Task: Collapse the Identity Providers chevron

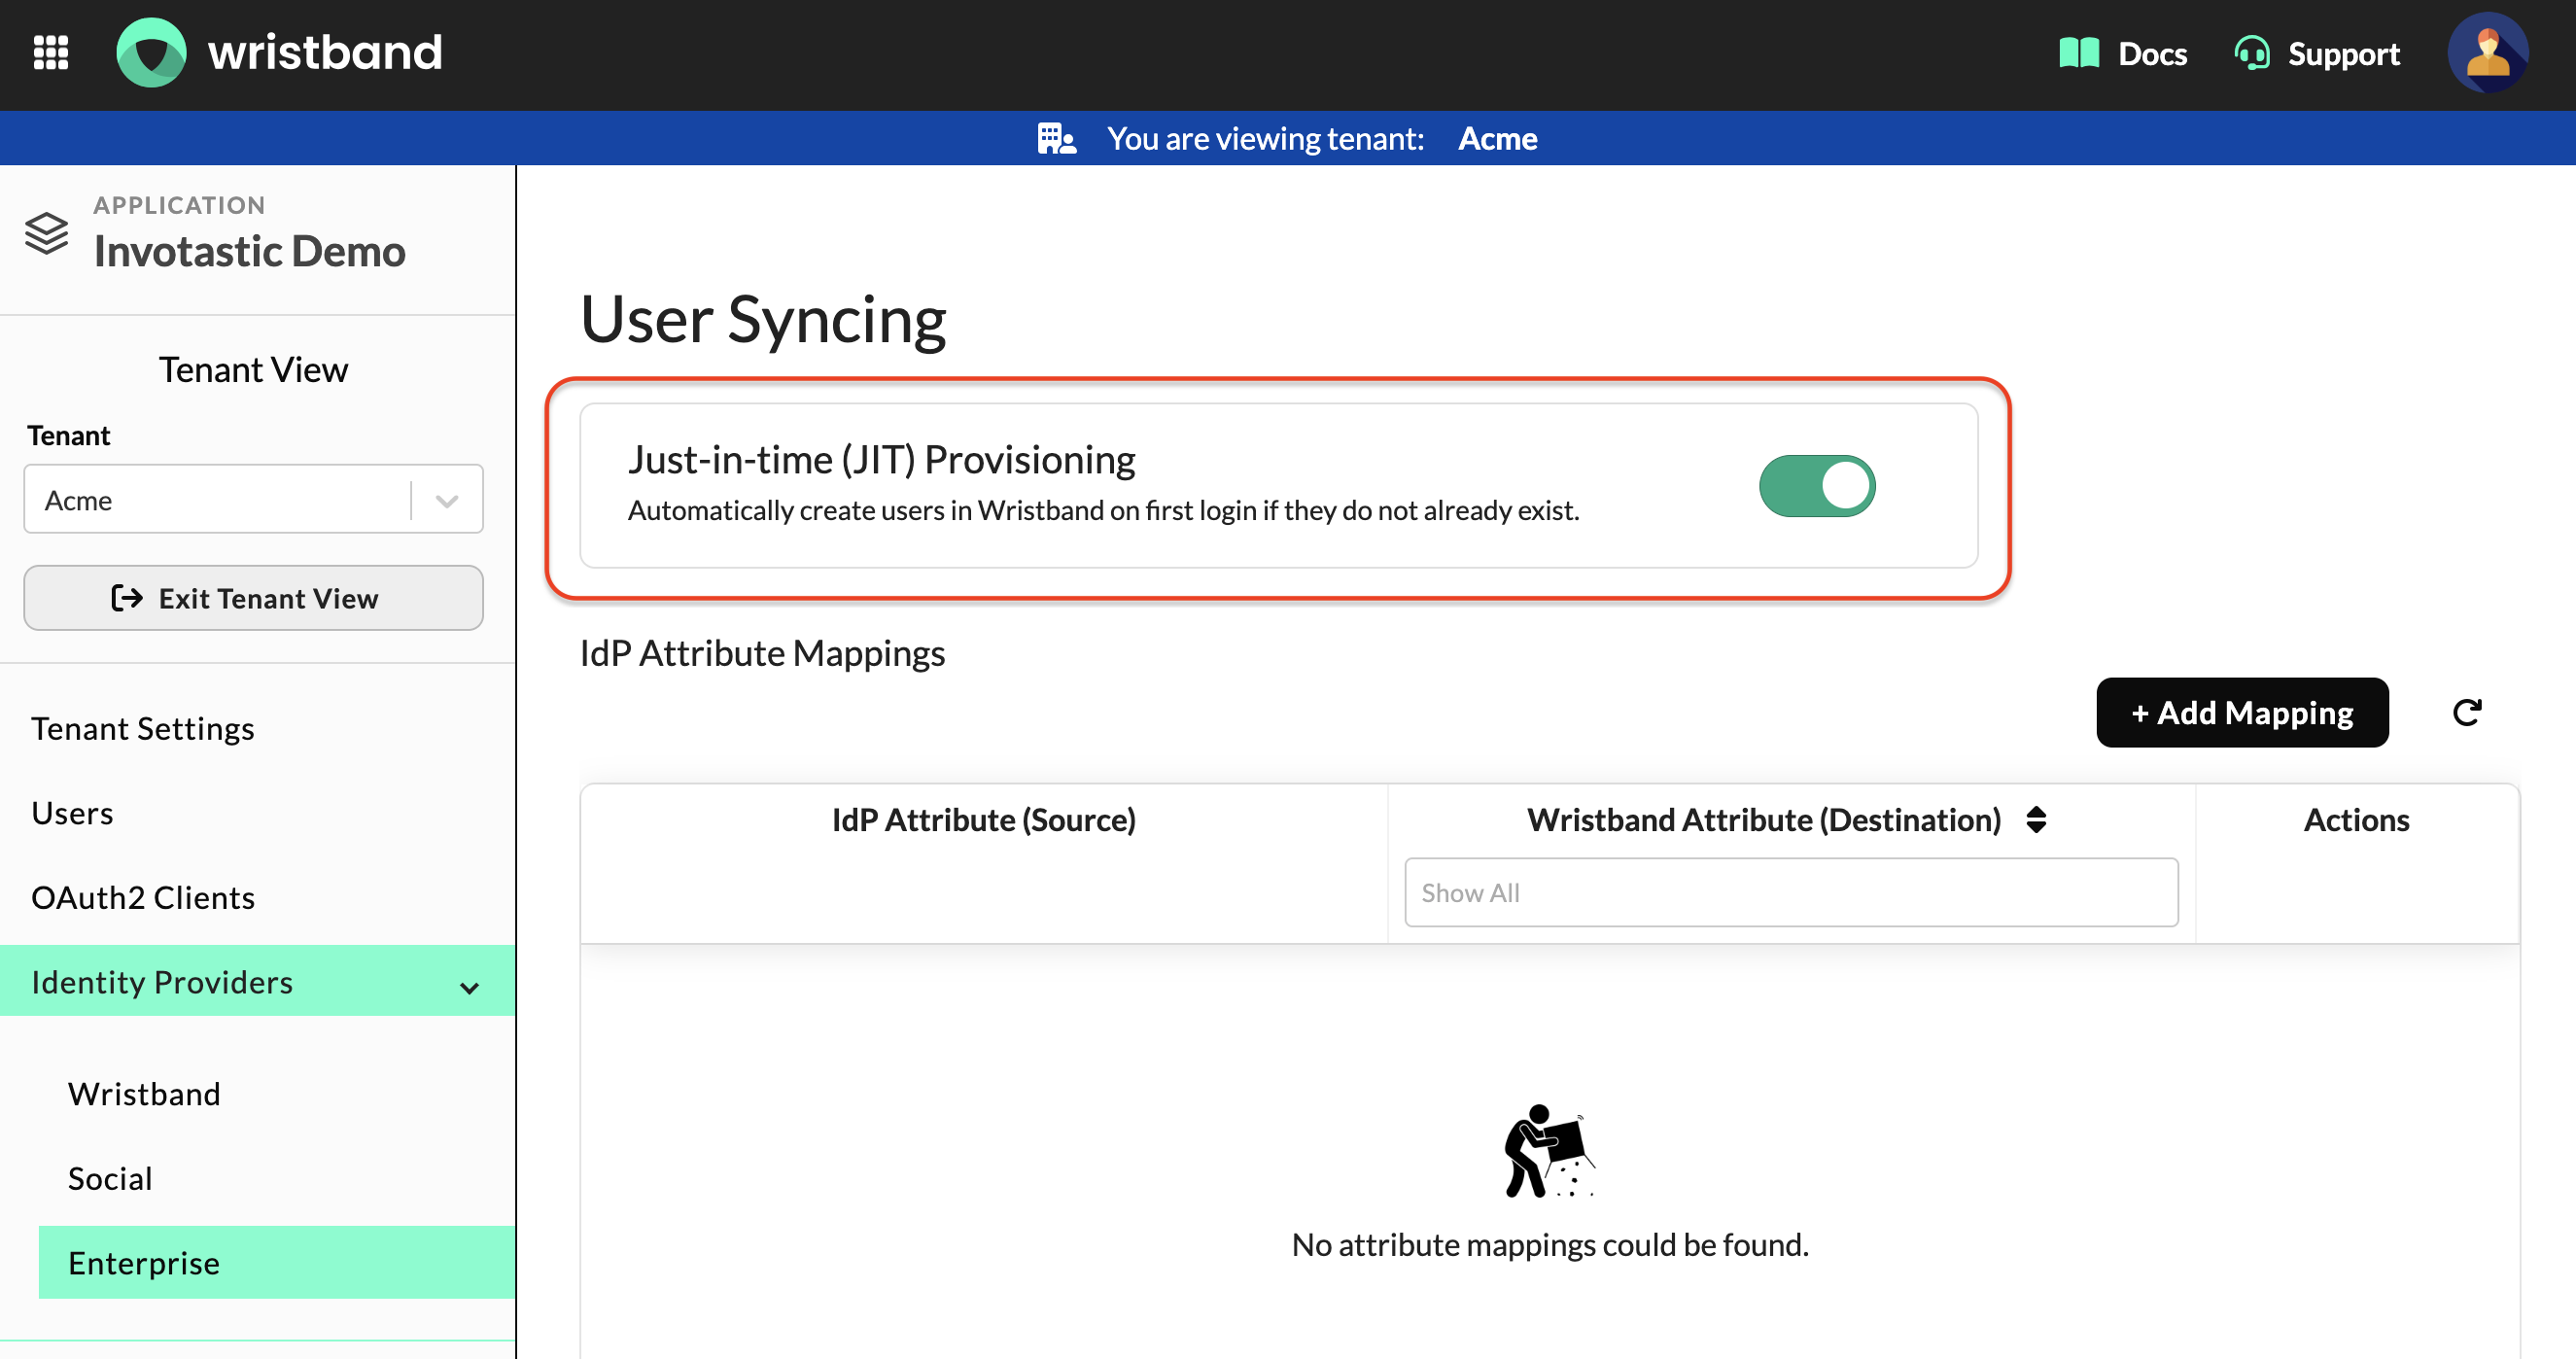Action: pyautogui.click(x=469, y=987)
